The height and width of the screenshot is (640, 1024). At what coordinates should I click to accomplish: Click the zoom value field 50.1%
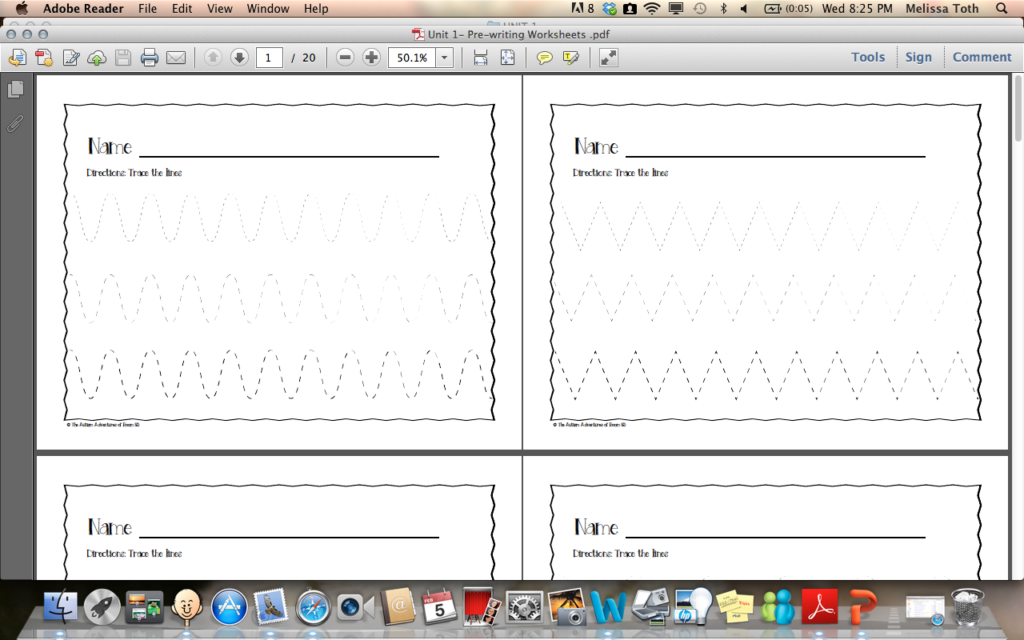point(412,57)
